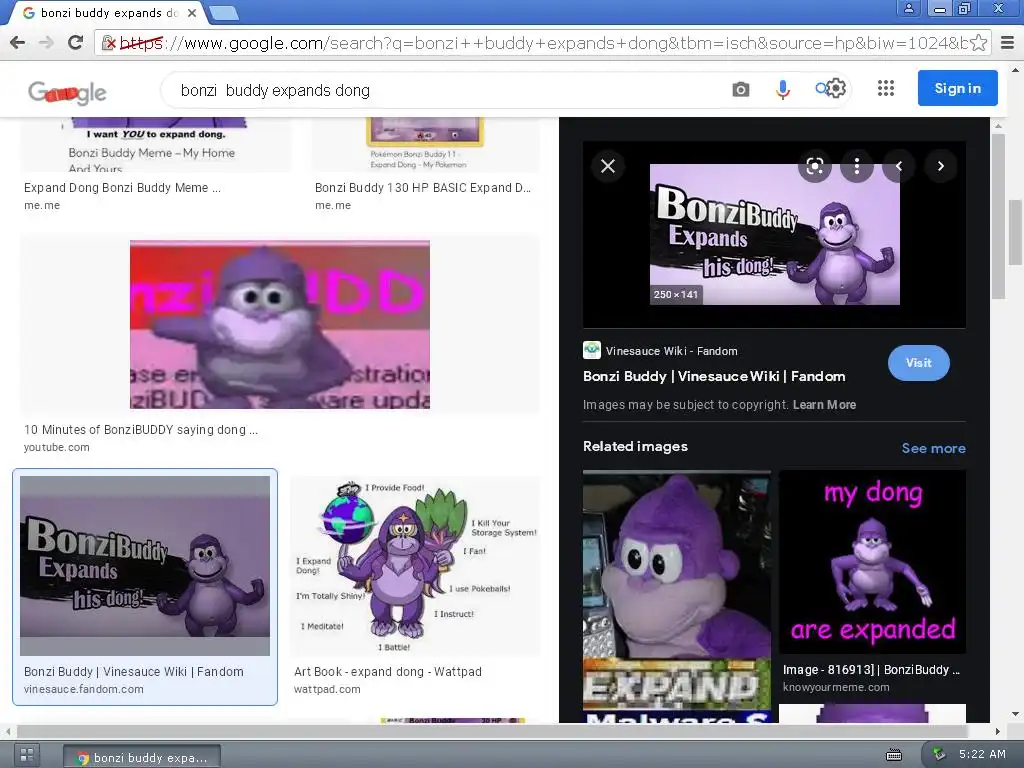The height and width of the screenshot is (768, 1024).
Task: Click the Chrome profile user icon
Action: (908, 8)
